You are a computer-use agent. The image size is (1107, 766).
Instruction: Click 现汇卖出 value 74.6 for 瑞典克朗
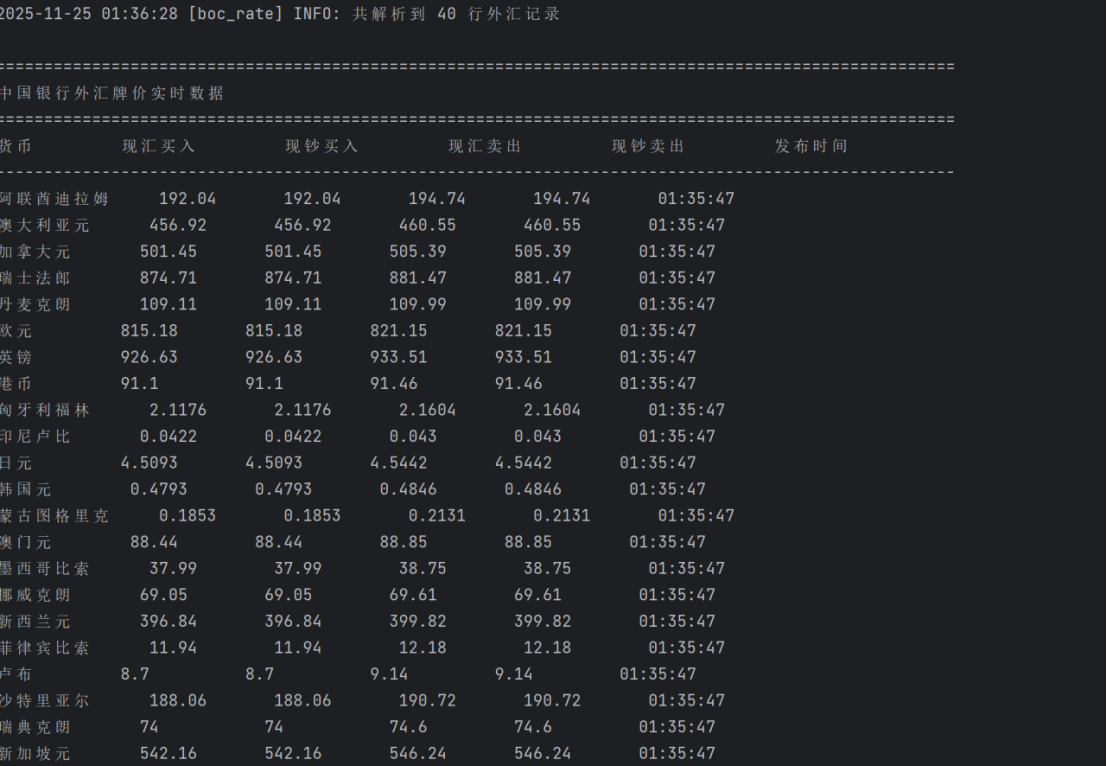(x=408, y=727)
